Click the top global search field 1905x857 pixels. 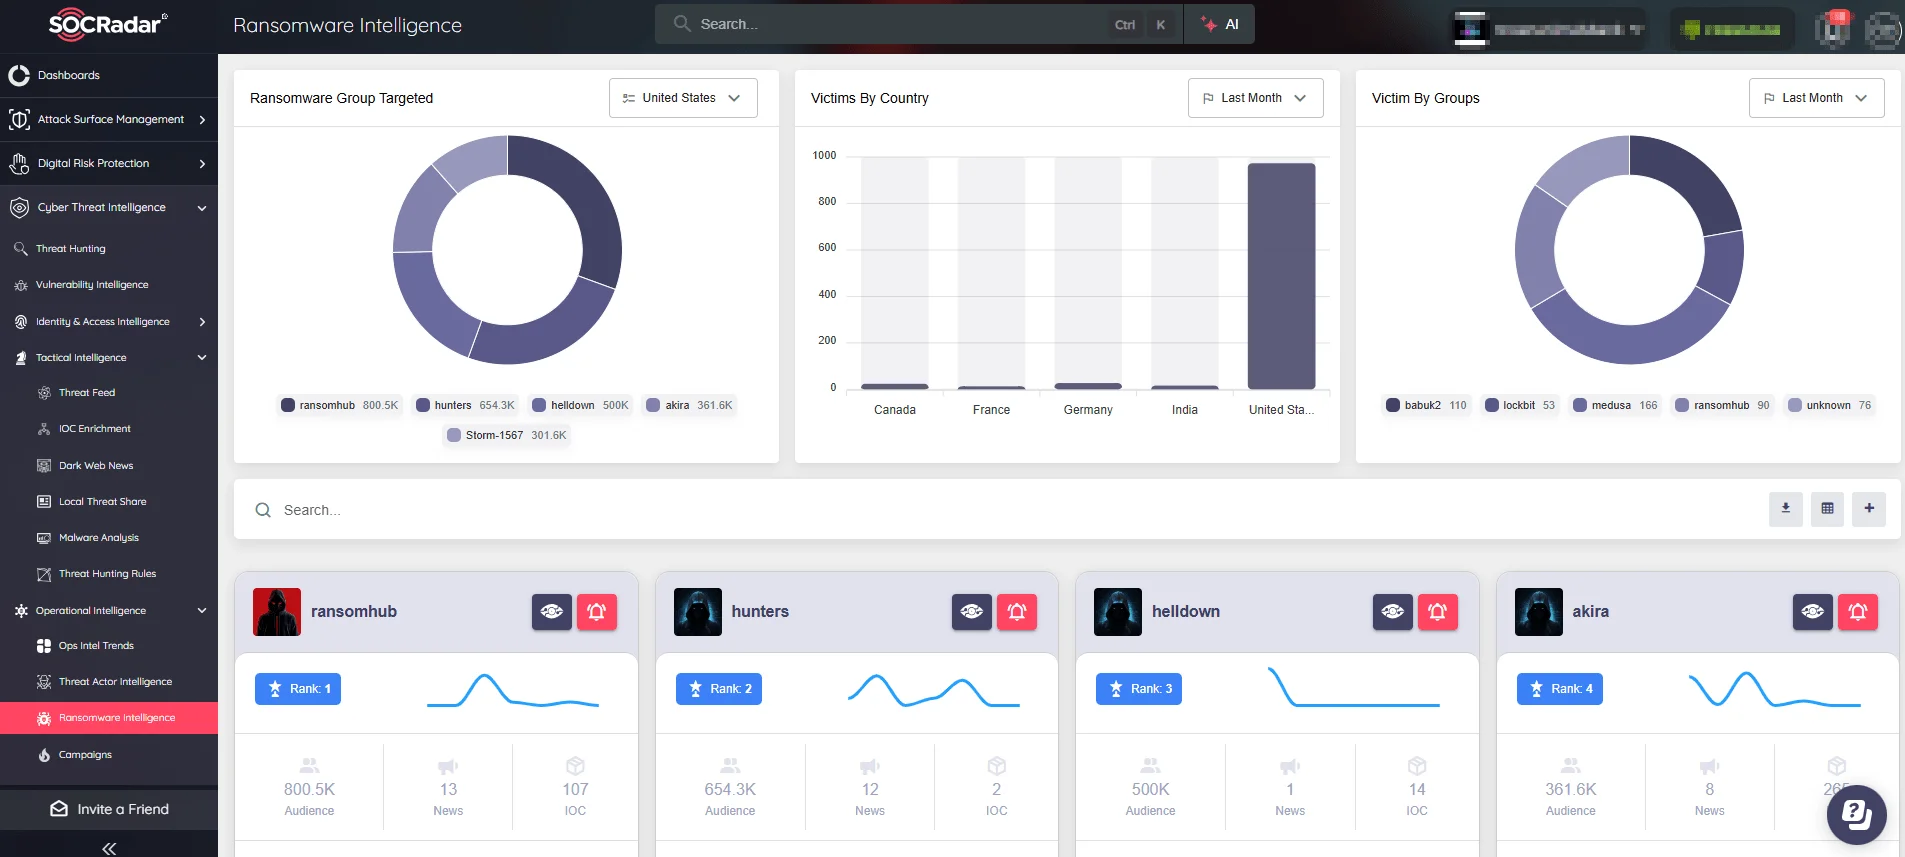click(x=918, y=24)
